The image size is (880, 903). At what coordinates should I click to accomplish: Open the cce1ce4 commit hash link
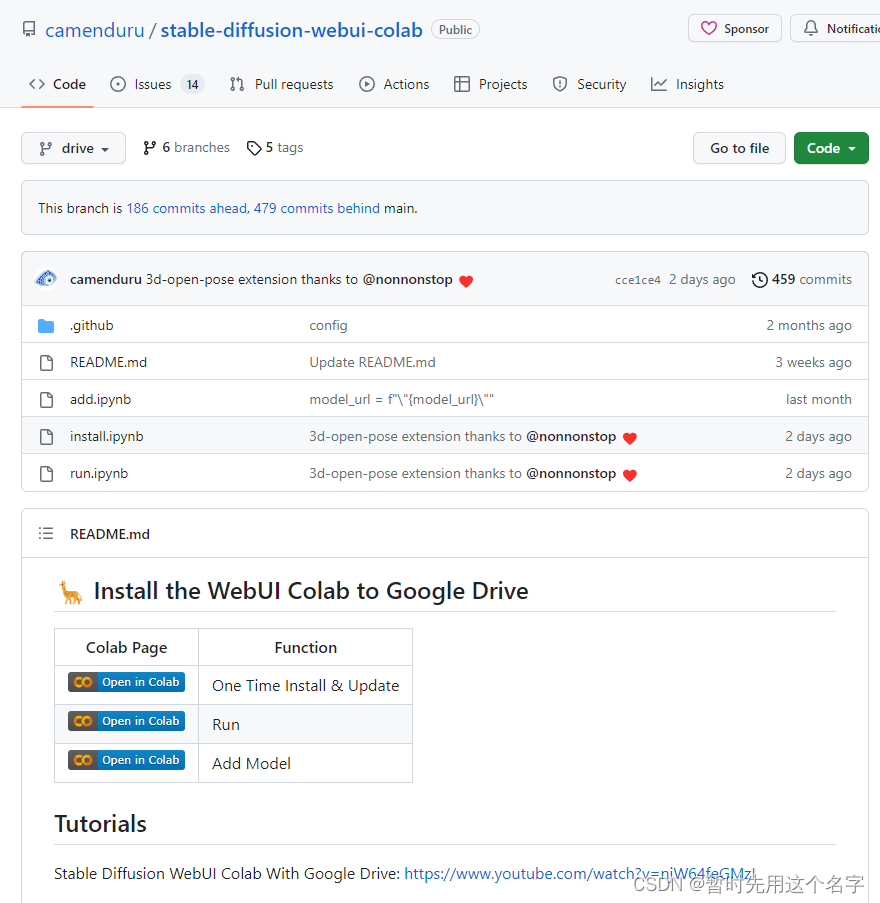(x=638, y=280)
